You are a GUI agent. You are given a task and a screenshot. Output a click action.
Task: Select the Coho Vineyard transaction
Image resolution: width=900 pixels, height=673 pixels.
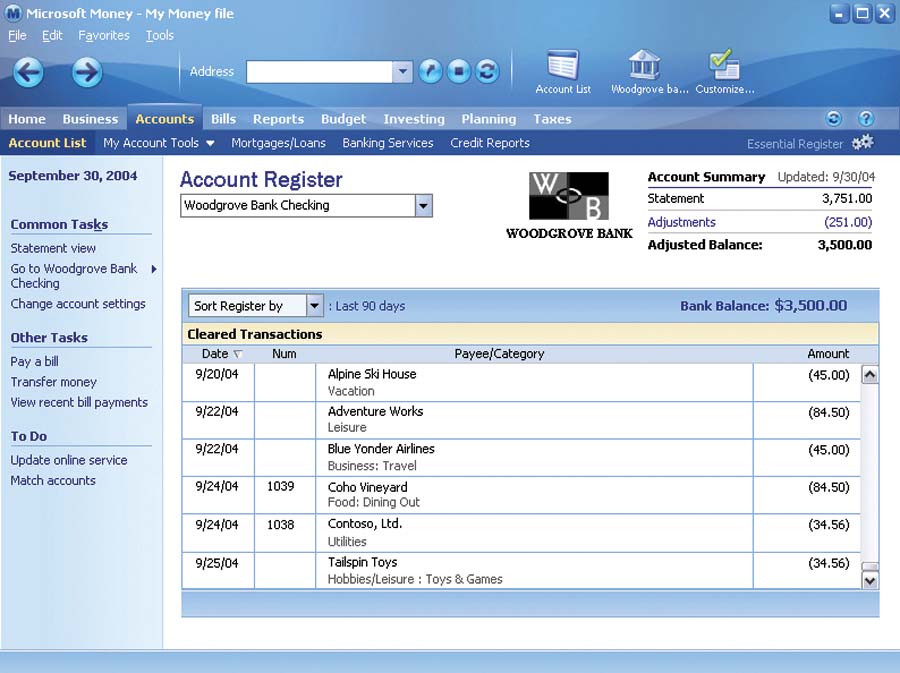point(521,495)
